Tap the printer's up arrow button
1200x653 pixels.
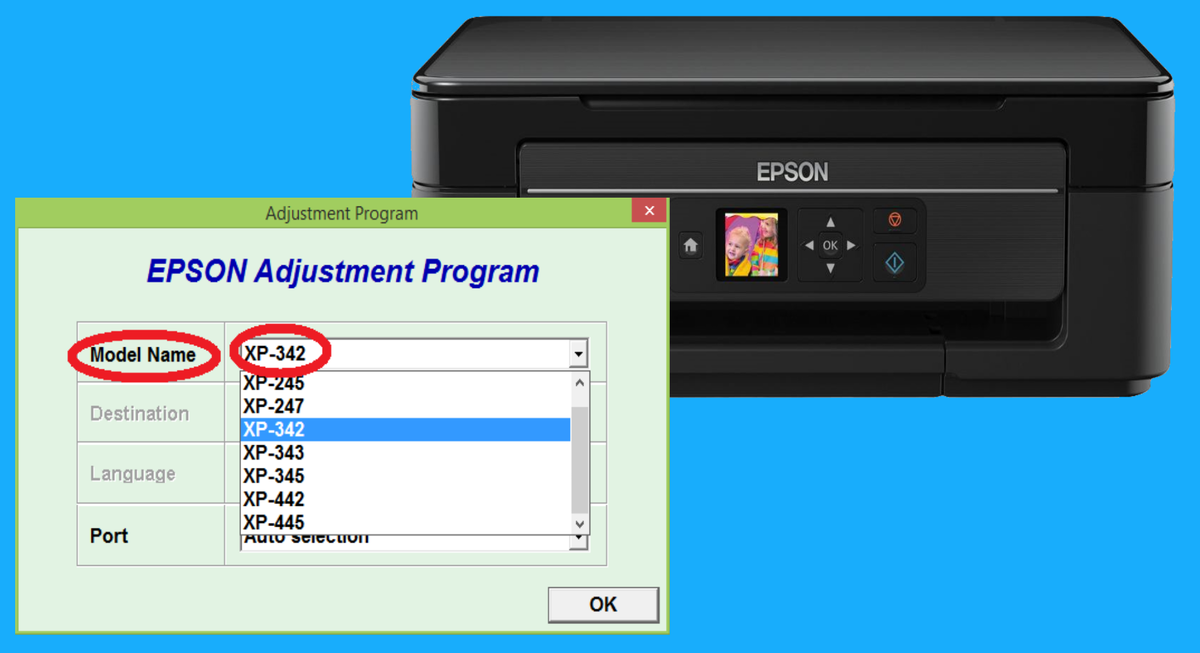coord(830,223)
